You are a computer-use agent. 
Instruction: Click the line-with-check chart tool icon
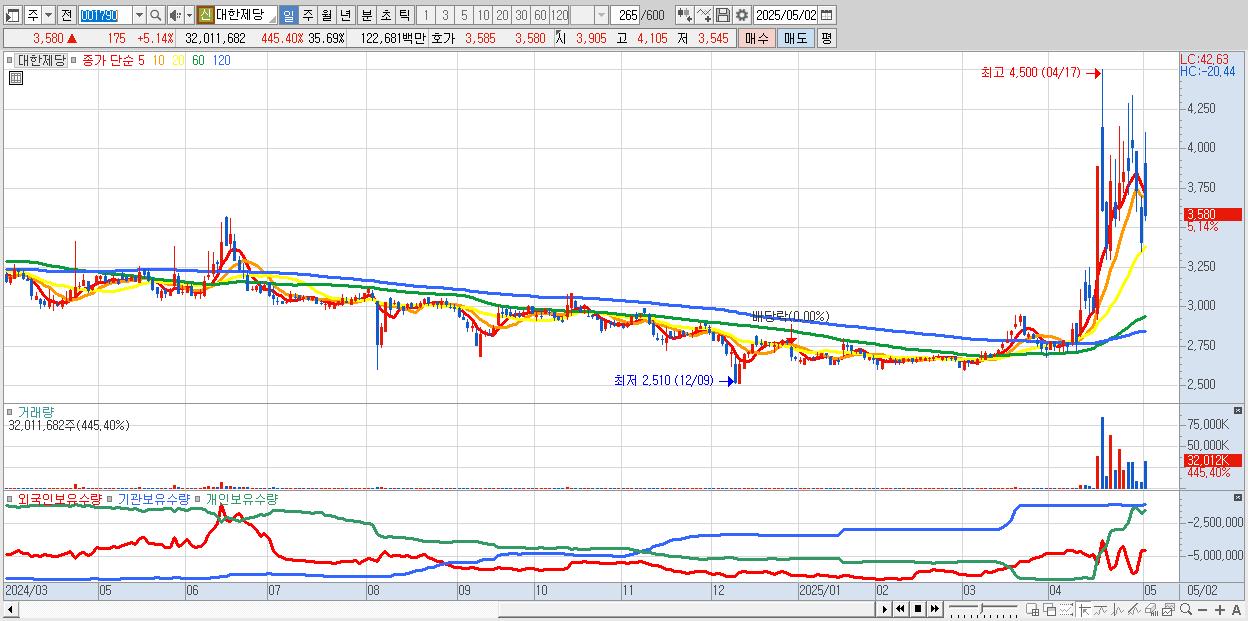point(704,15)
